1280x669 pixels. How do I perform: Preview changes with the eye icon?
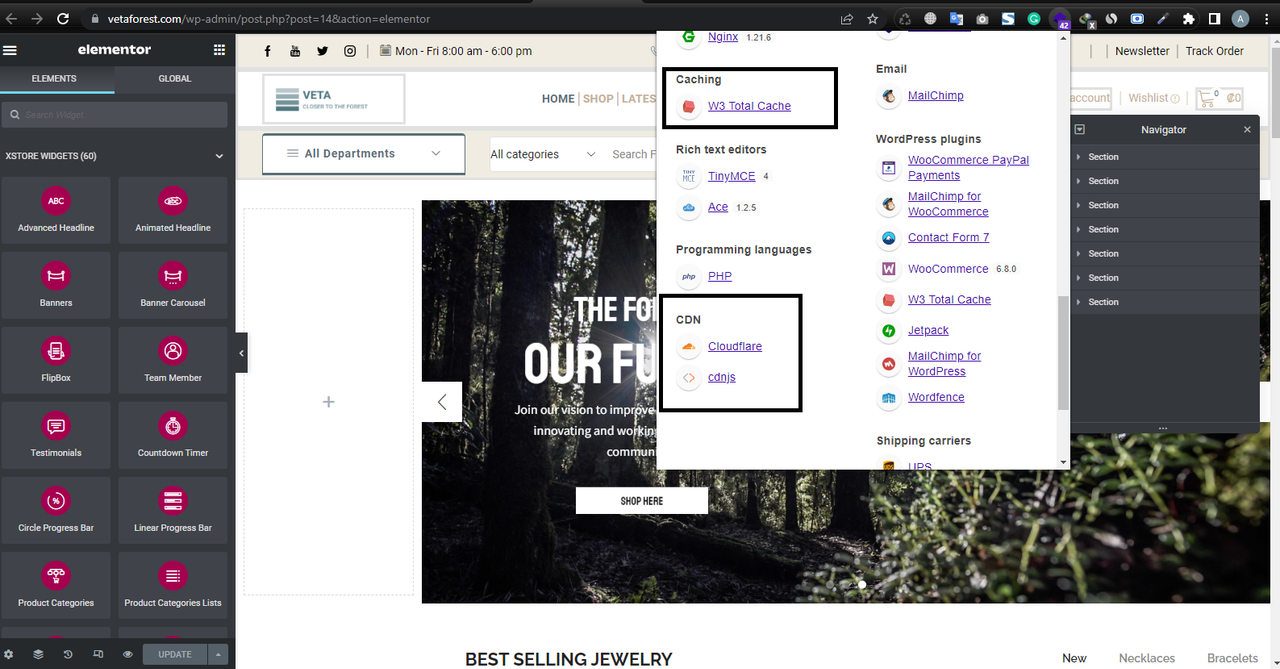pyautogui.click(x=128, y=654)
